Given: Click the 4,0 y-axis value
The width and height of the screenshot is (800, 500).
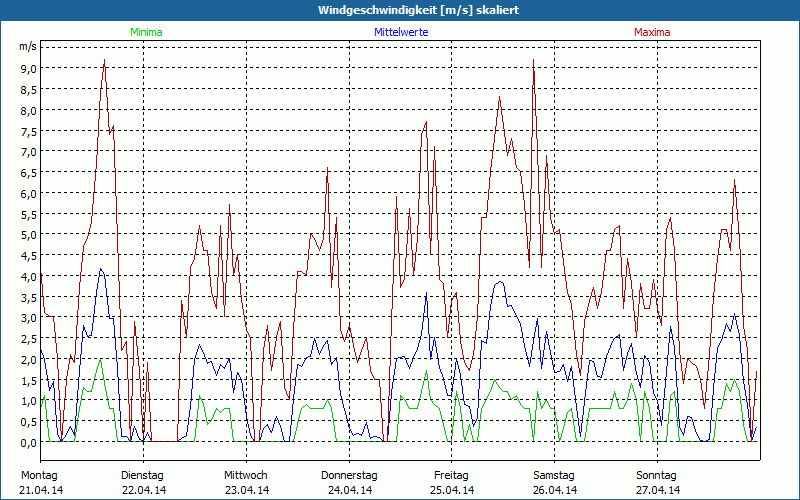Looking at the screenshot, I should click(x=29, y=277).
